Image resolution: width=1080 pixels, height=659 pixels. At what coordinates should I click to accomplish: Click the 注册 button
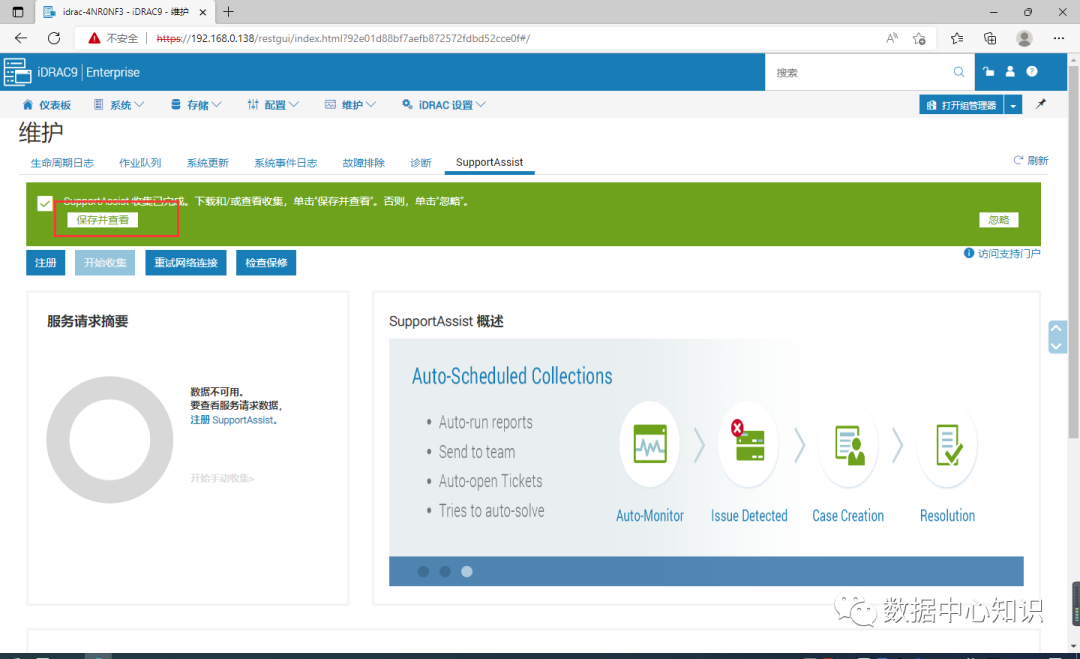point(45,262)
